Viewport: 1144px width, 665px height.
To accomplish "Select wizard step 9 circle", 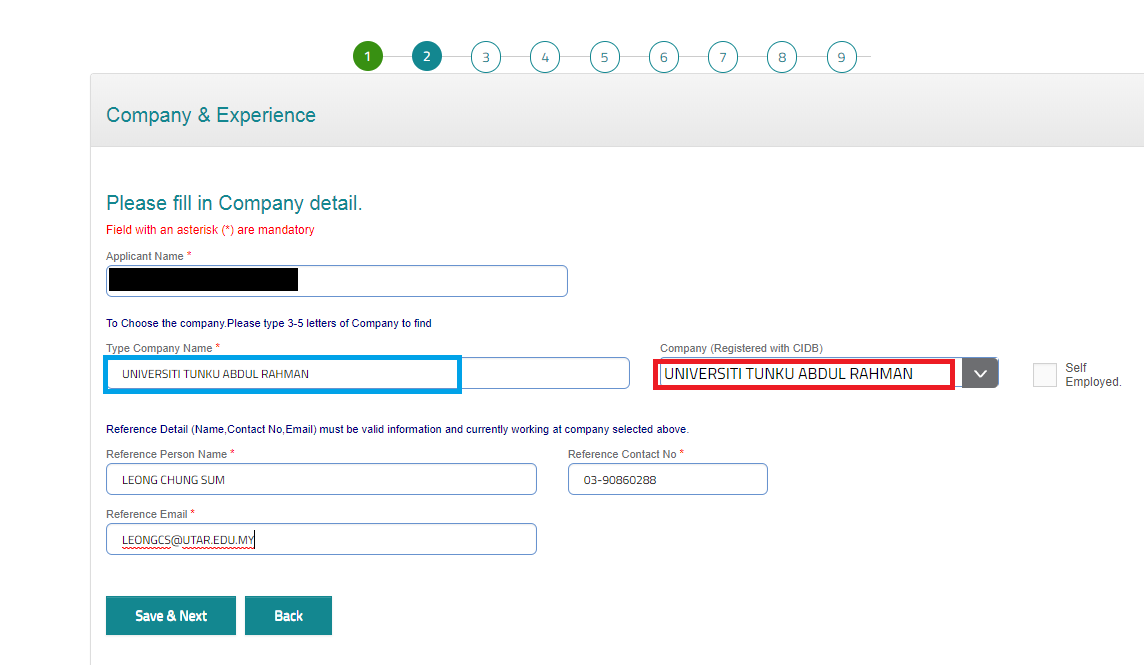I will pyautogui.click(x=842, y=57).
